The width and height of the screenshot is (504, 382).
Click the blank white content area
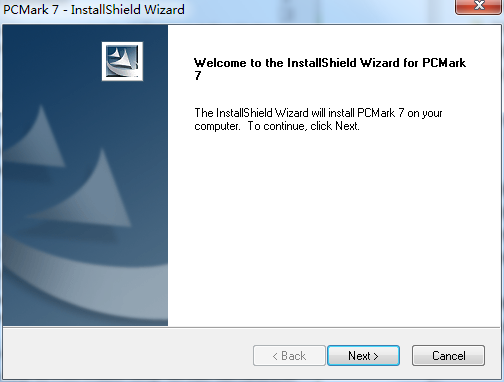pyautogui.click(x=333, y=227)
